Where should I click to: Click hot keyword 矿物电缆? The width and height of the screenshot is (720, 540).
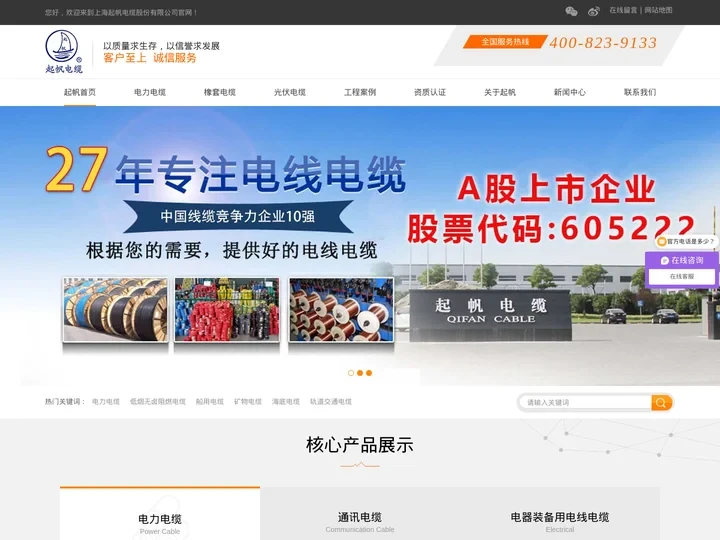point(248,402)
